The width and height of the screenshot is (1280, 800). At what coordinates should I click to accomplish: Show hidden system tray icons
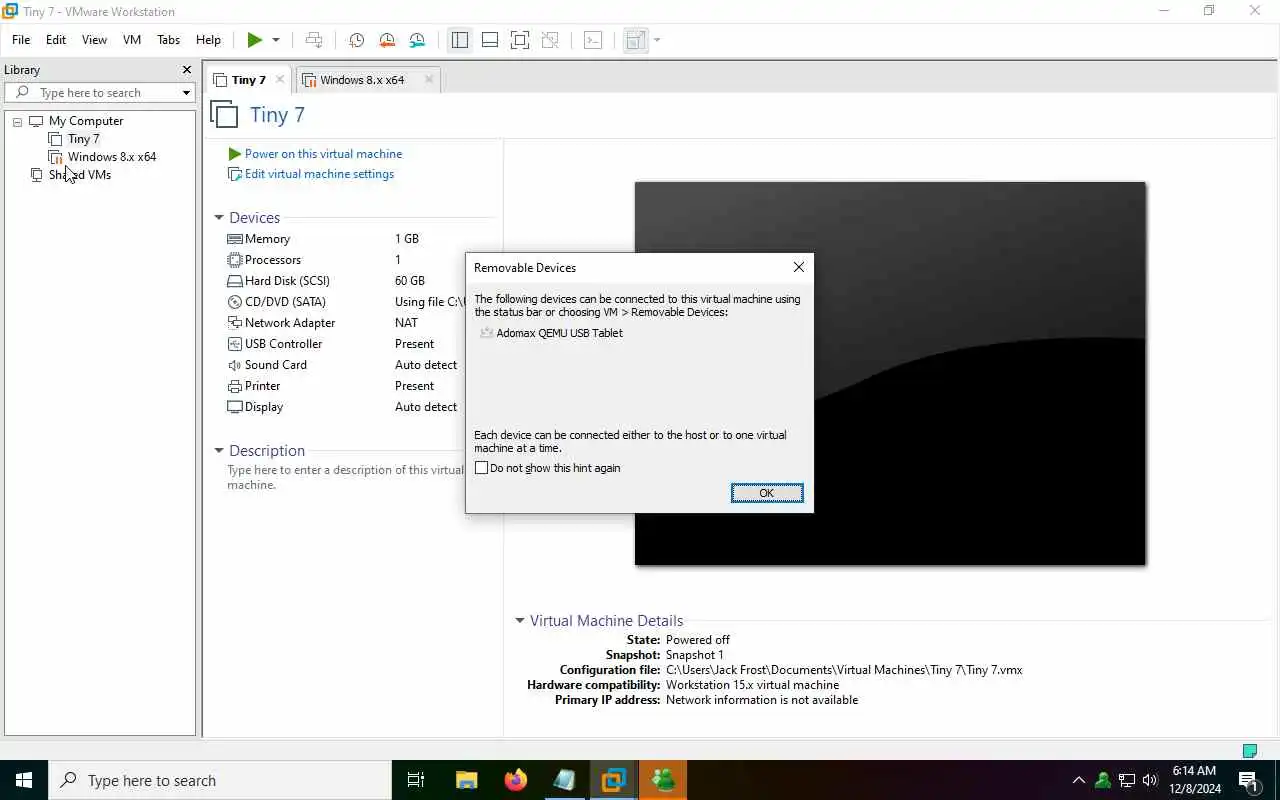[1078, 780]
